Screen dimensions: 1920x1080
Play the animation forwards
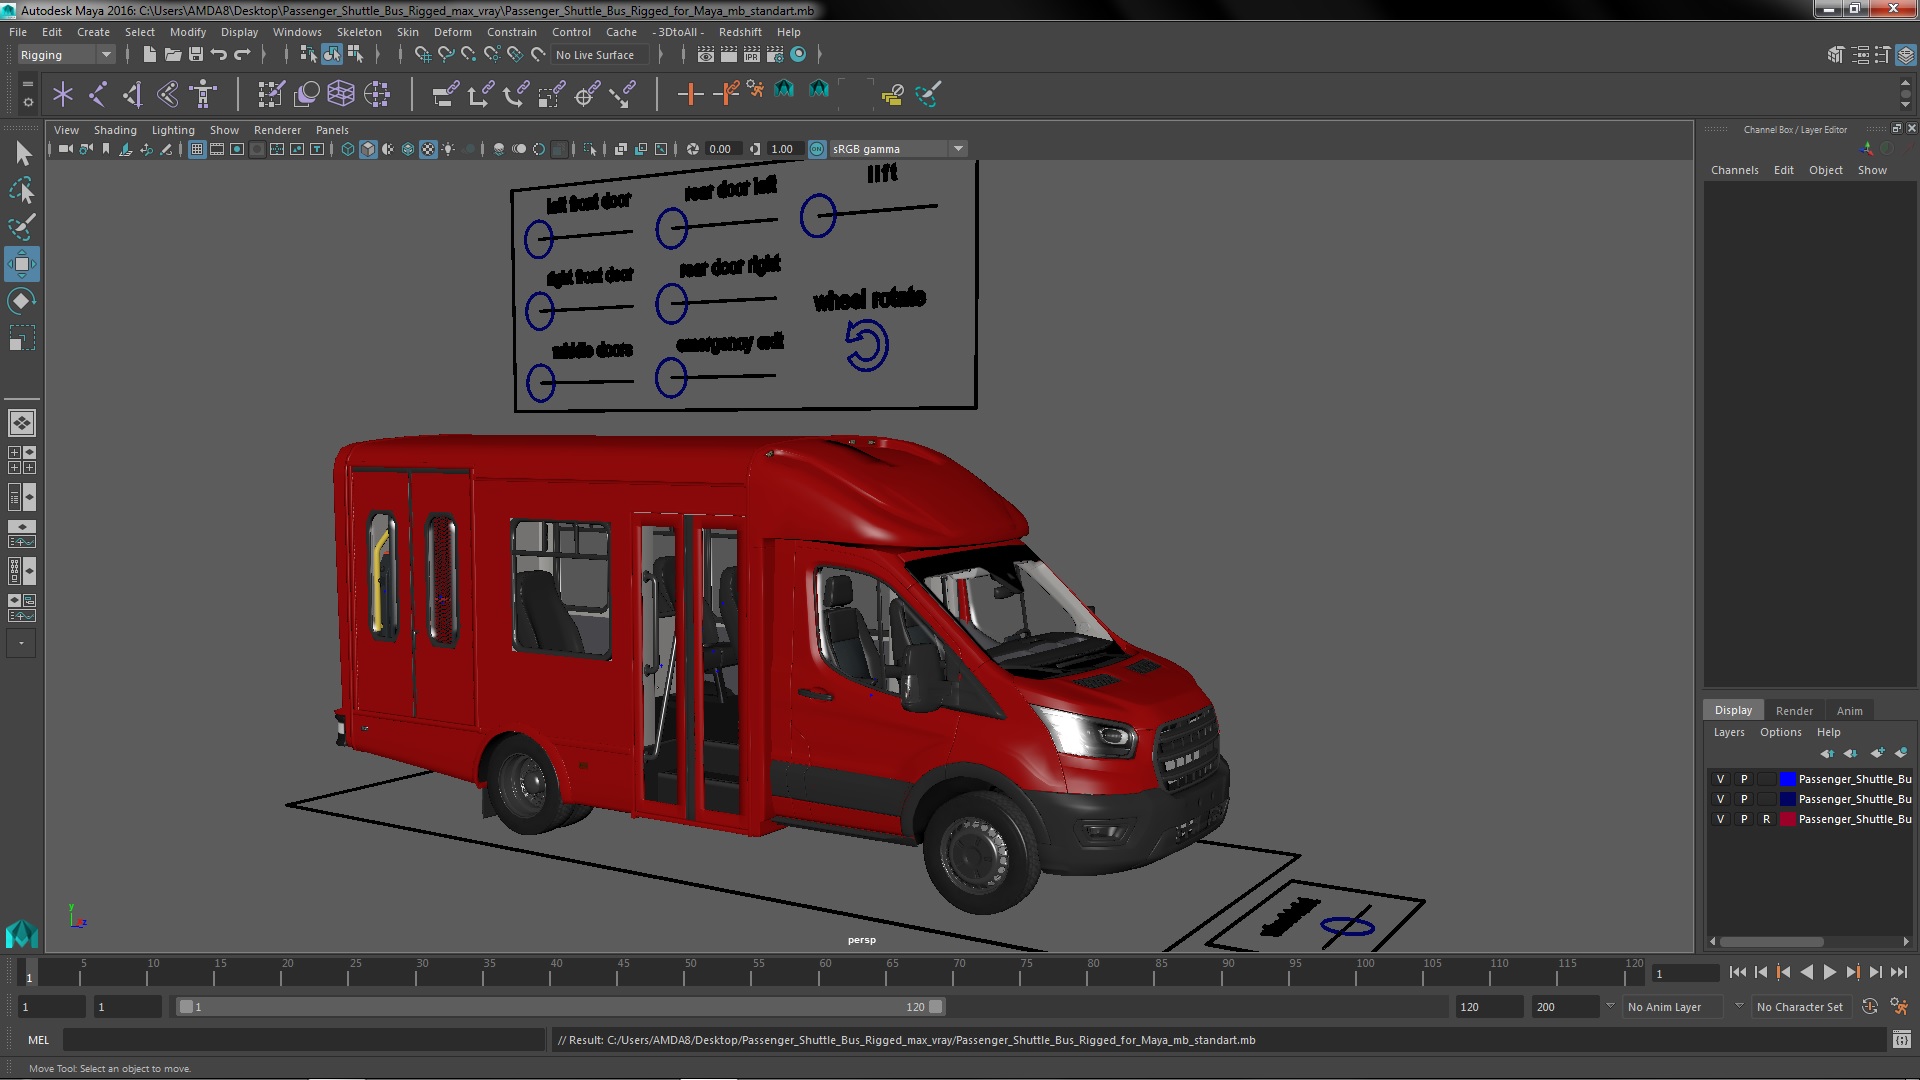(x=1829, y=972)
